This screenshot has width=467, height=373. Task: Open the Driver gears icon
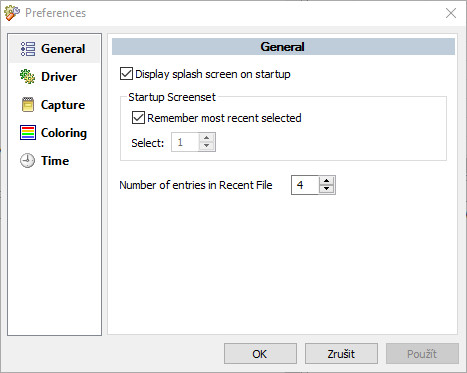(27, 77)
